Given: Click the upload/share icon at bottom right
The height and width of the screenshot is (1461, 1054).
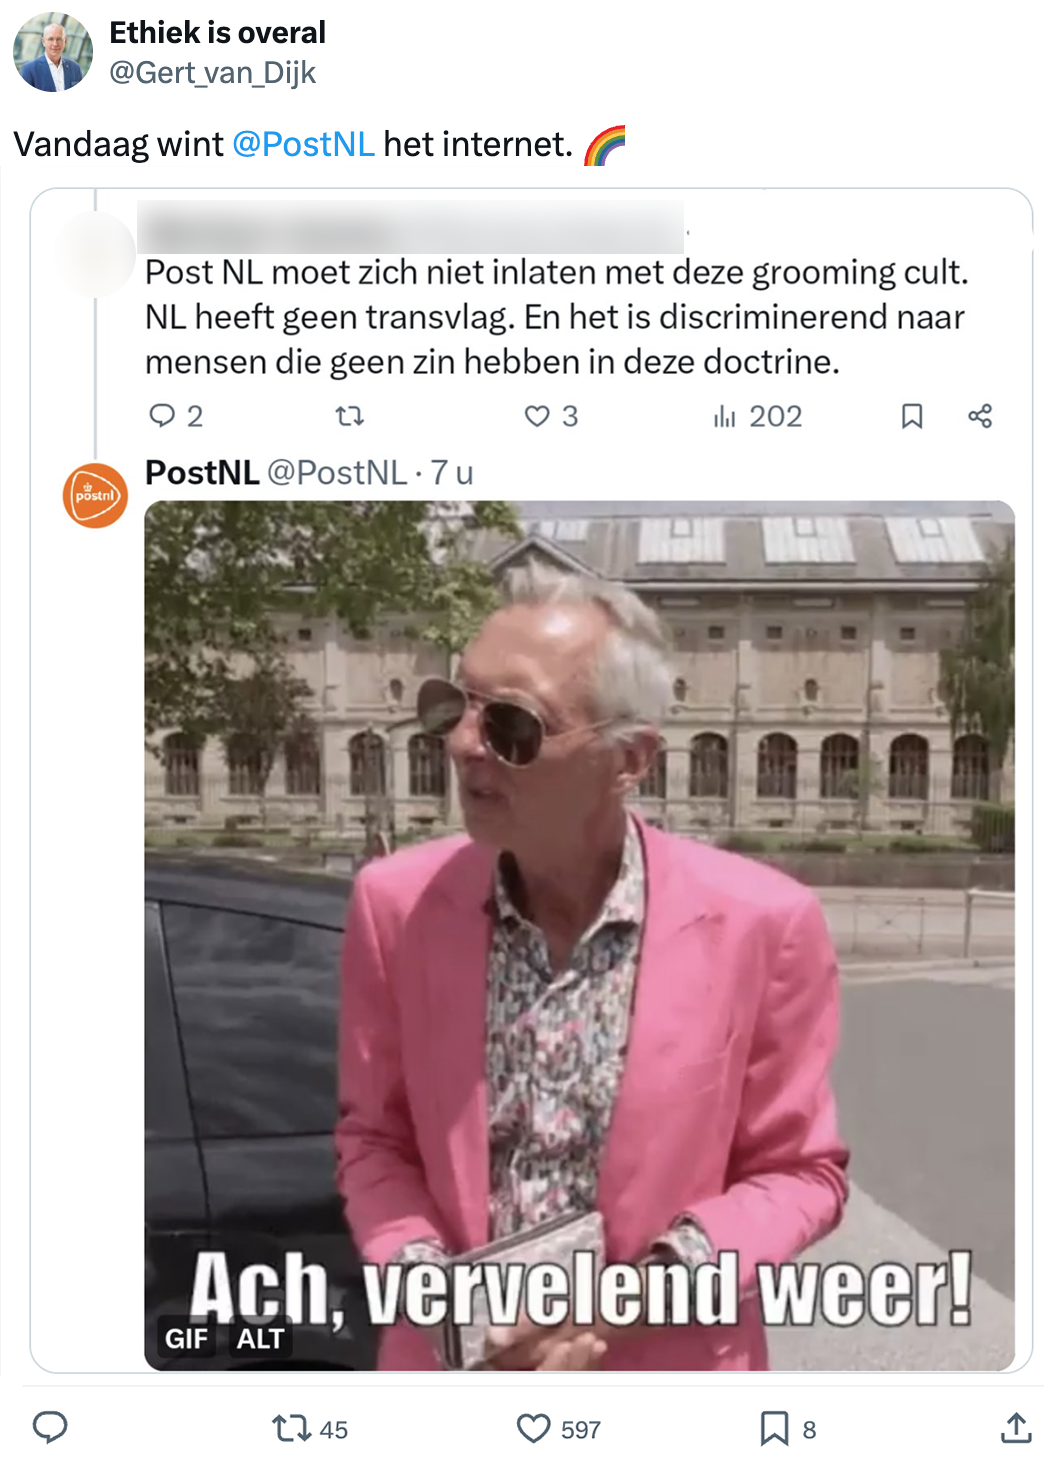Looking at the screenshot, I should click(1016, 1429).
